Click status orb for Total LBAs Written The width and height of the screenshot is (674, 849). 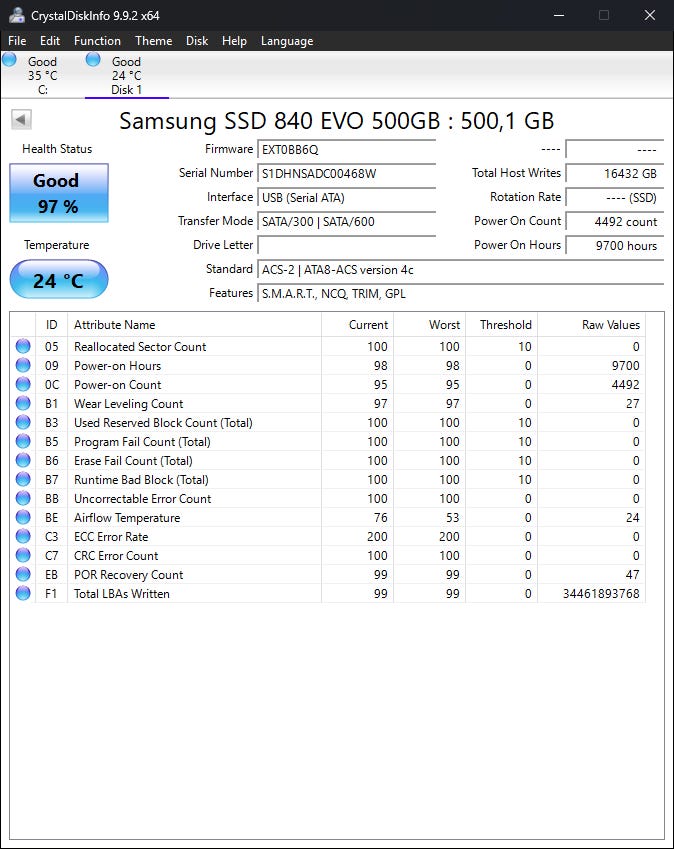[x=23, y=593]
